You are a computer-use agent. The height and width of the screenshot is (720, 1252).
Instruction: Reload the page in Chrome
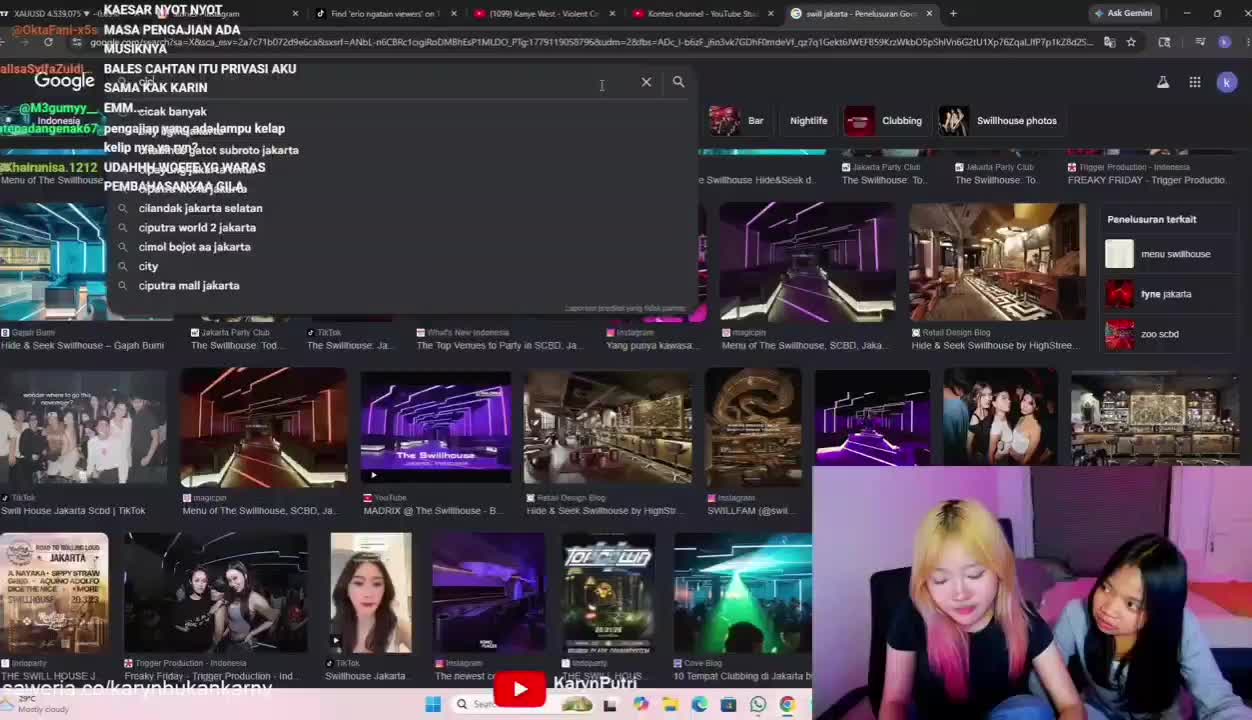coord(48,42)
